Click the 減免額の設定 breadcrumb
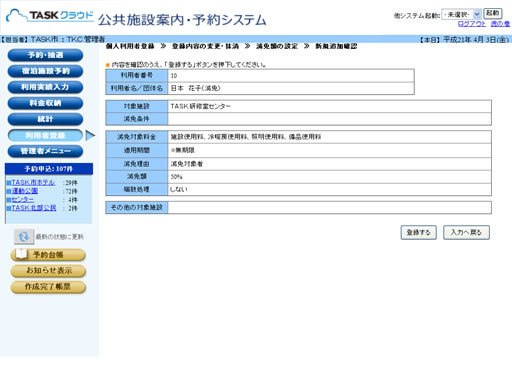The image size is (512, 384). point(277,46)
